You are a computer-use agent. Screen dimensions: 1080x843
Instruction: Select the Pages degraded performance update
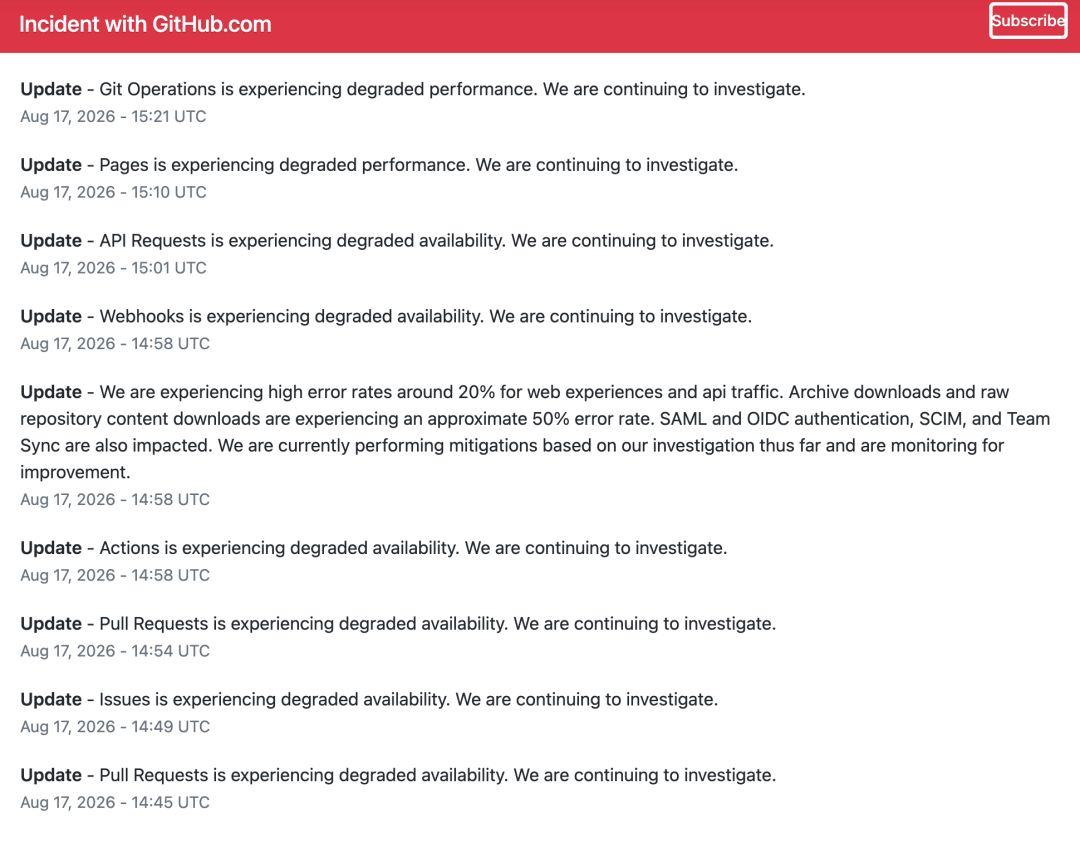click(x=379, y=165)
